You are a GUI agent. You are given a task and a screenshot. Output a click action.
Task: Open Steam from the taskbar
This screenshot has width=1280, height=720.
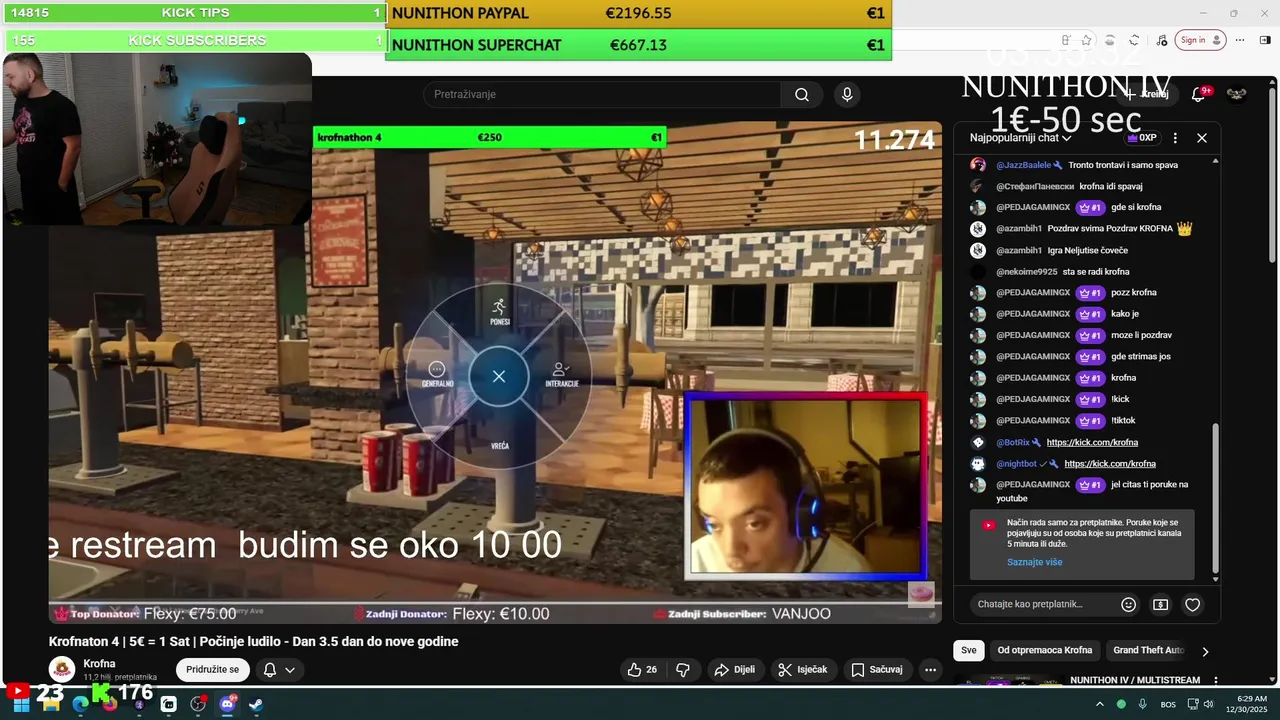(256, 704)
